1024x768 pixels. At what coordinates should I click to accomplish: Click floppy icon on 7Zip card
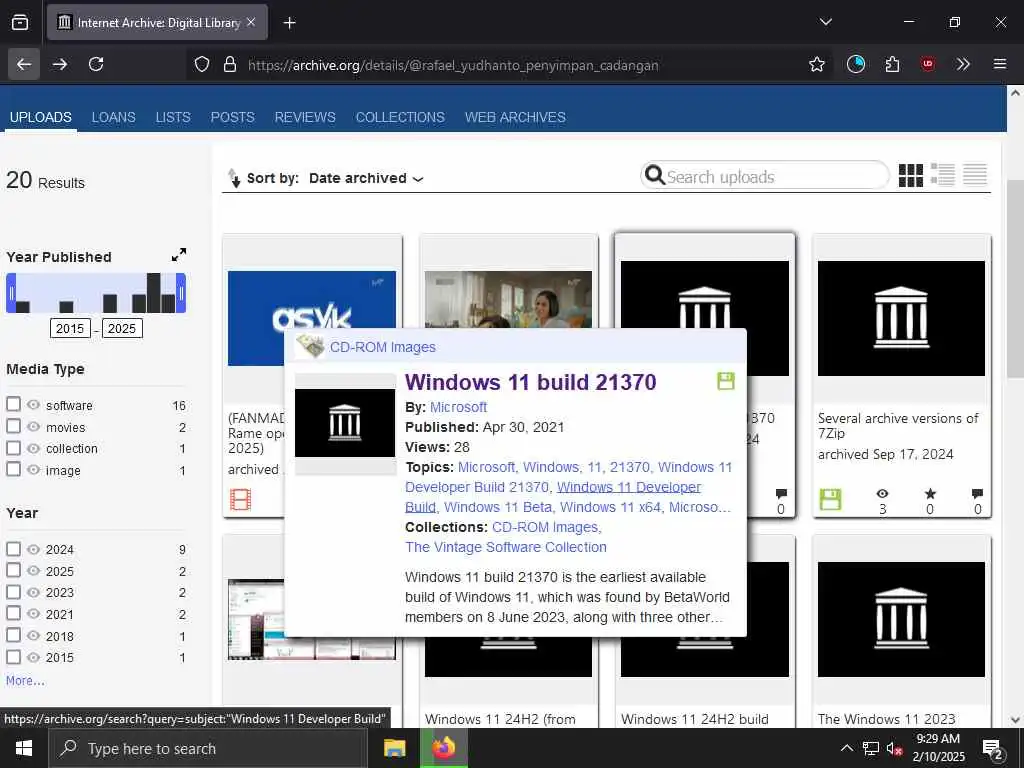click(x=830, y=500)
